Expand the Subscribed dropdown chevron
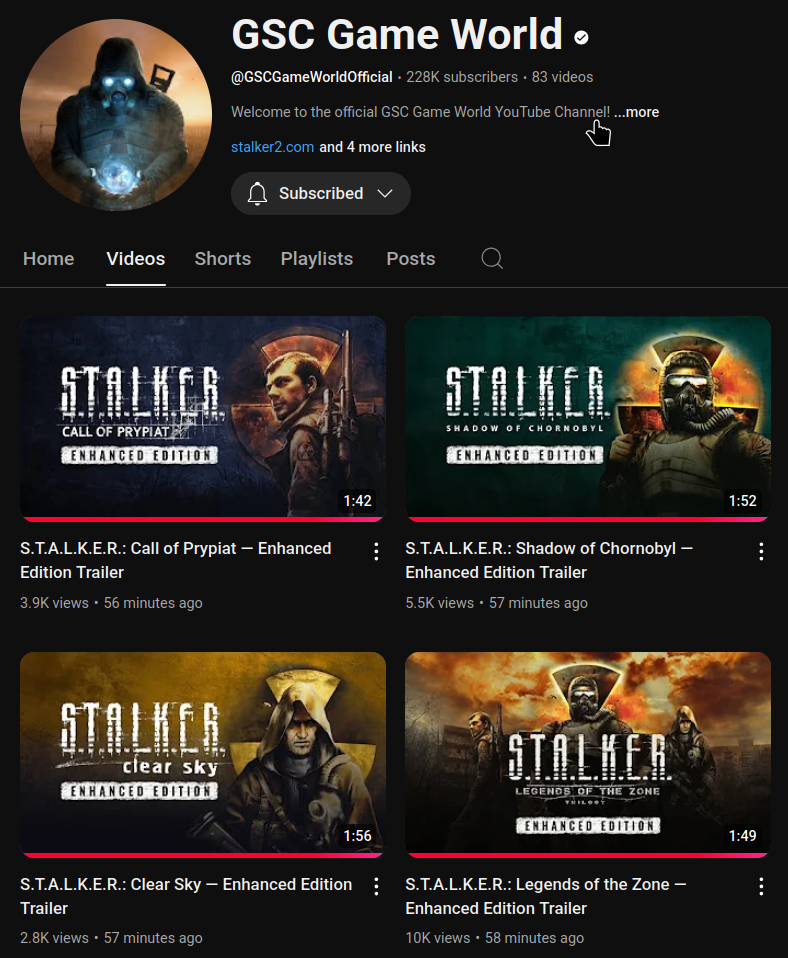The height and width of the screenshot is (958, 788). [385, 194]
